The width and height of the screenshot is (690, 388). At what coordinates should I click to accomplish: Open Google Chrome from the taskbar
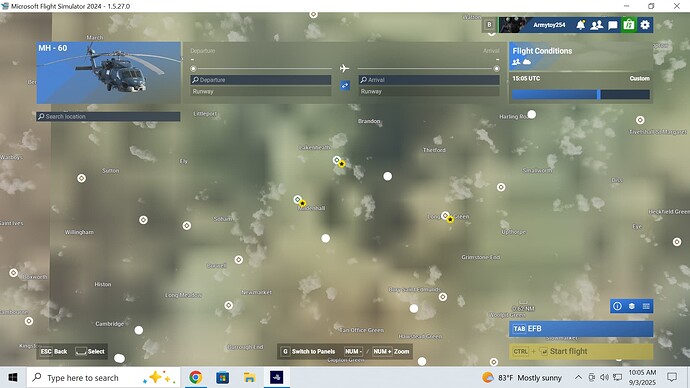[x=196, y=377]
